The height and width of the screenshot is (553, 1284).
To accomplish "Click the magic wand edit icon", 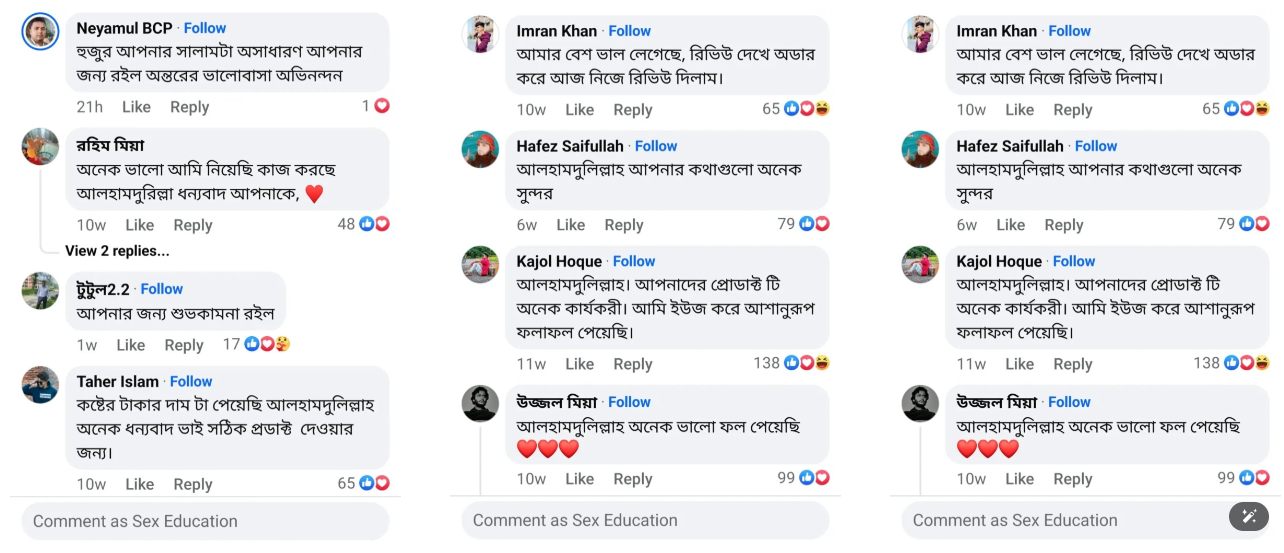I will tap(1248, 516).
